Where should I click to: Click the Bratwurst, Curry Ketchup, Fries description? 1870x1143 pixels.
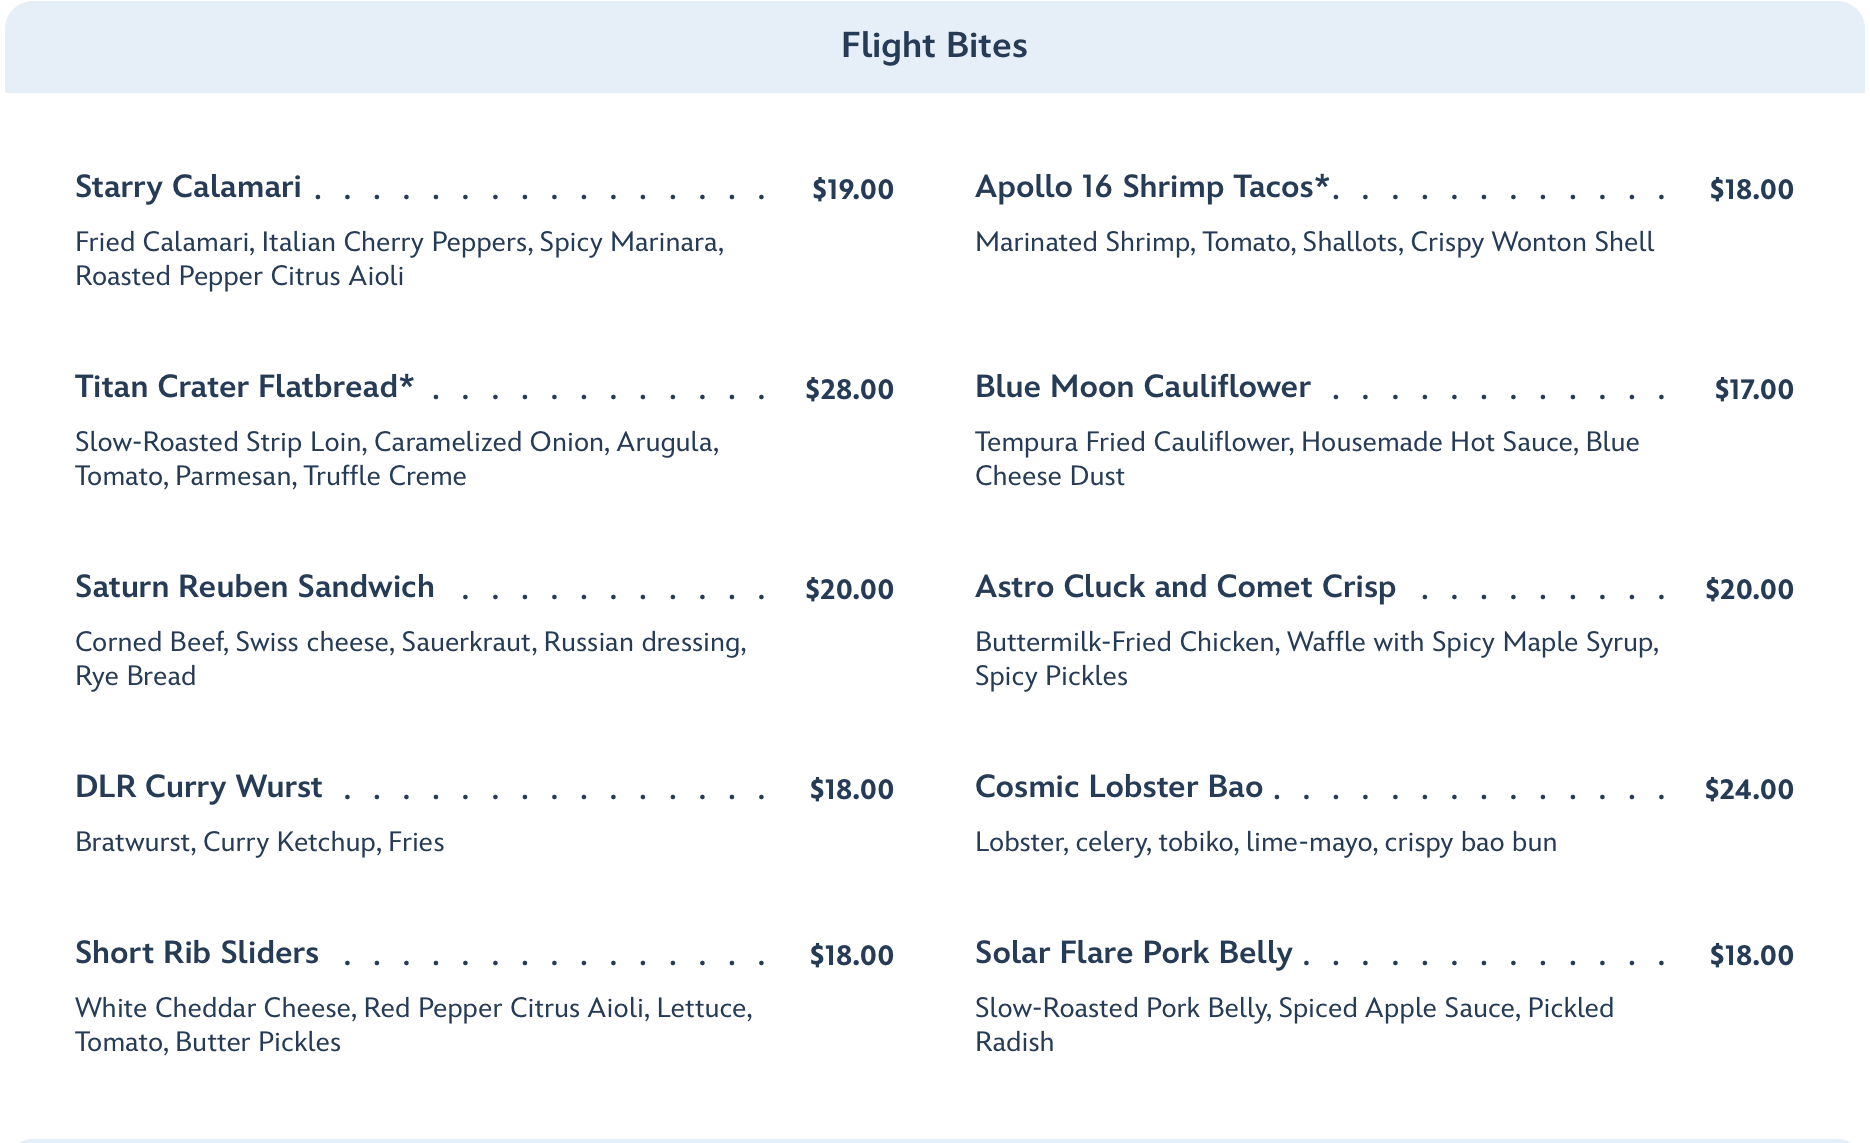click(260, 842)
